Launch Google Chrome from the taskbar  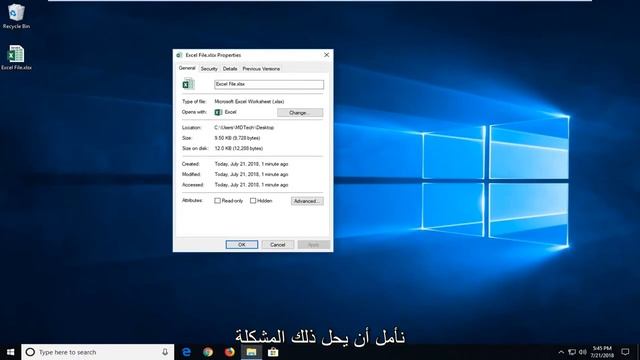click(208, 352)
